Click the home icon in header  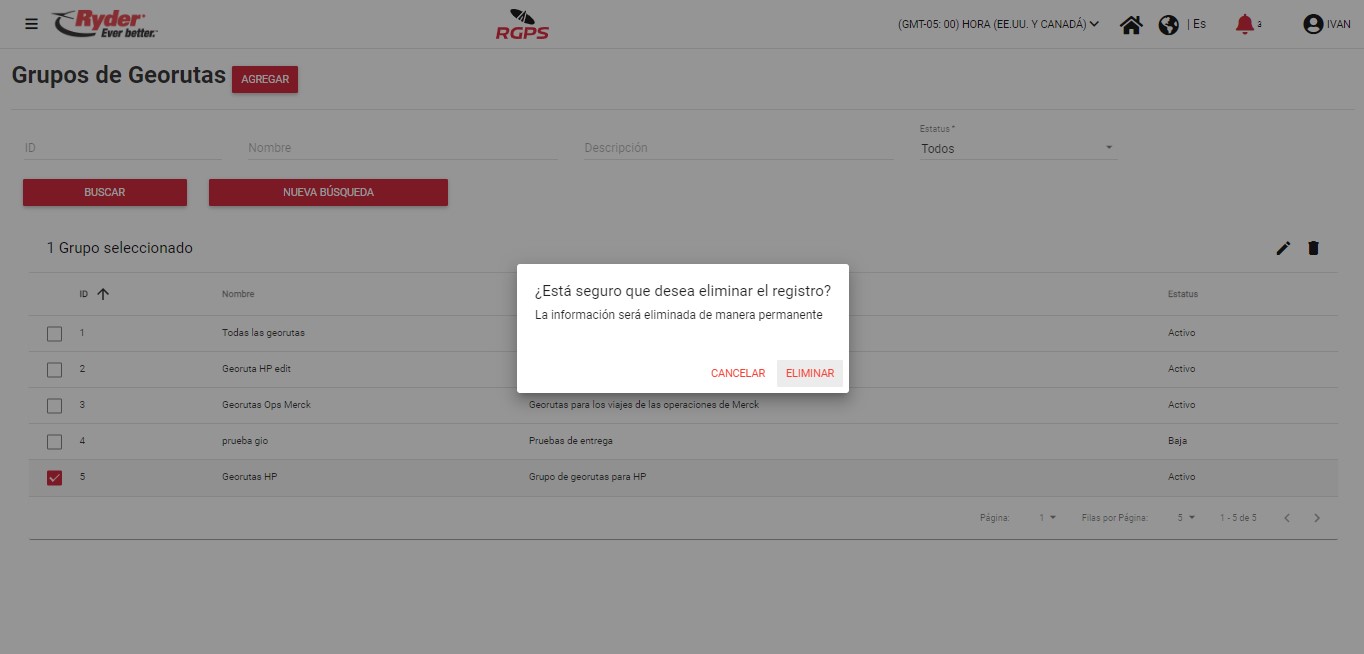(x=1131, y=25)
